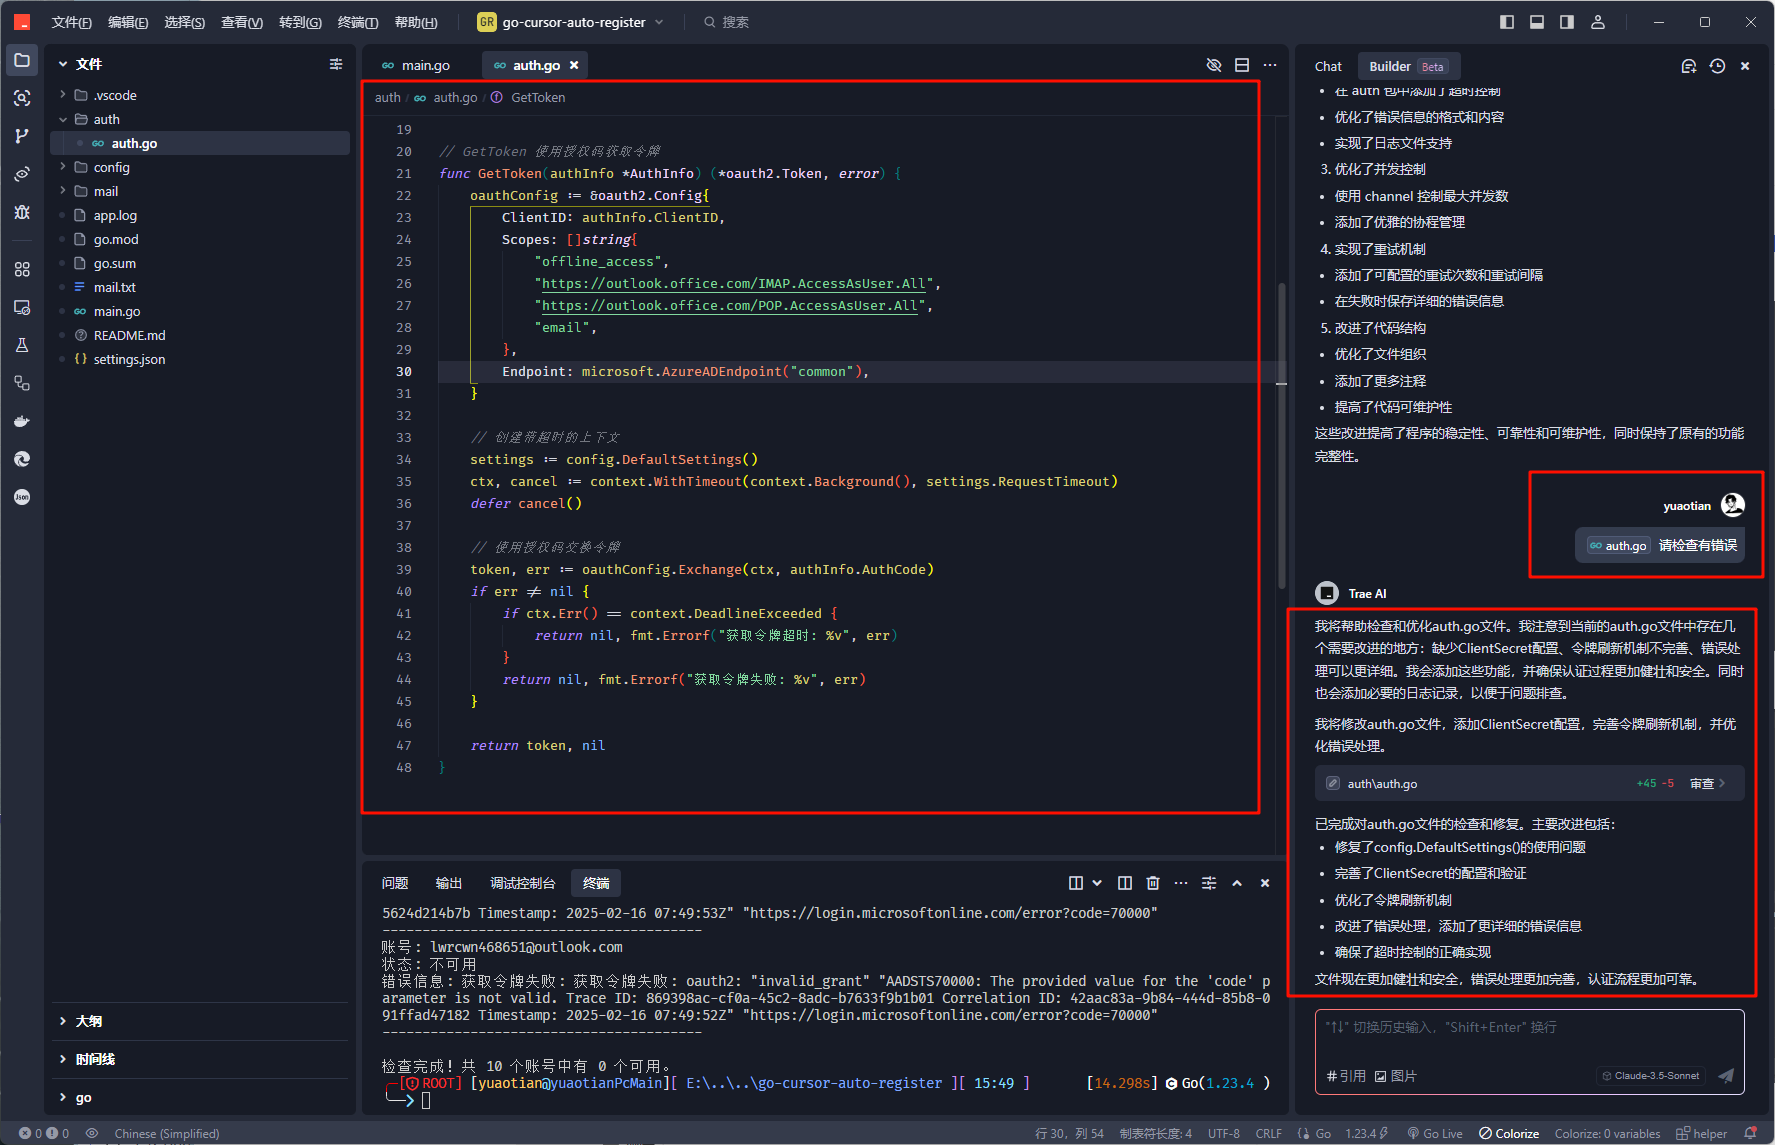1775x1145 pixels.
Task: Expand the .vscode folder
Action: pos(63,95)
